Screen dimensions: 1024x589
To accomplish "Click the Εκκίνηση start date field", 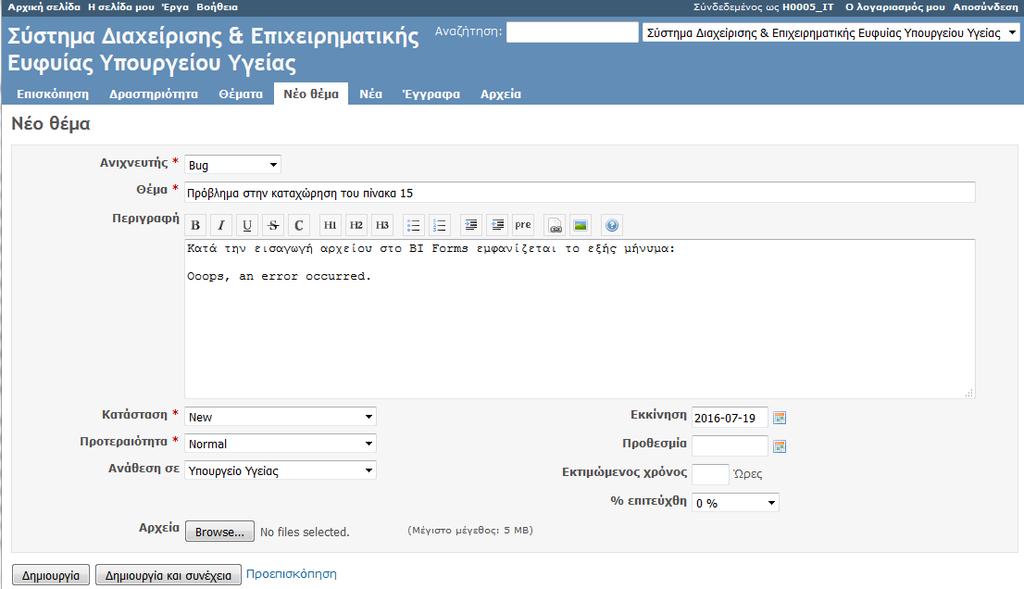I will 729,417.
